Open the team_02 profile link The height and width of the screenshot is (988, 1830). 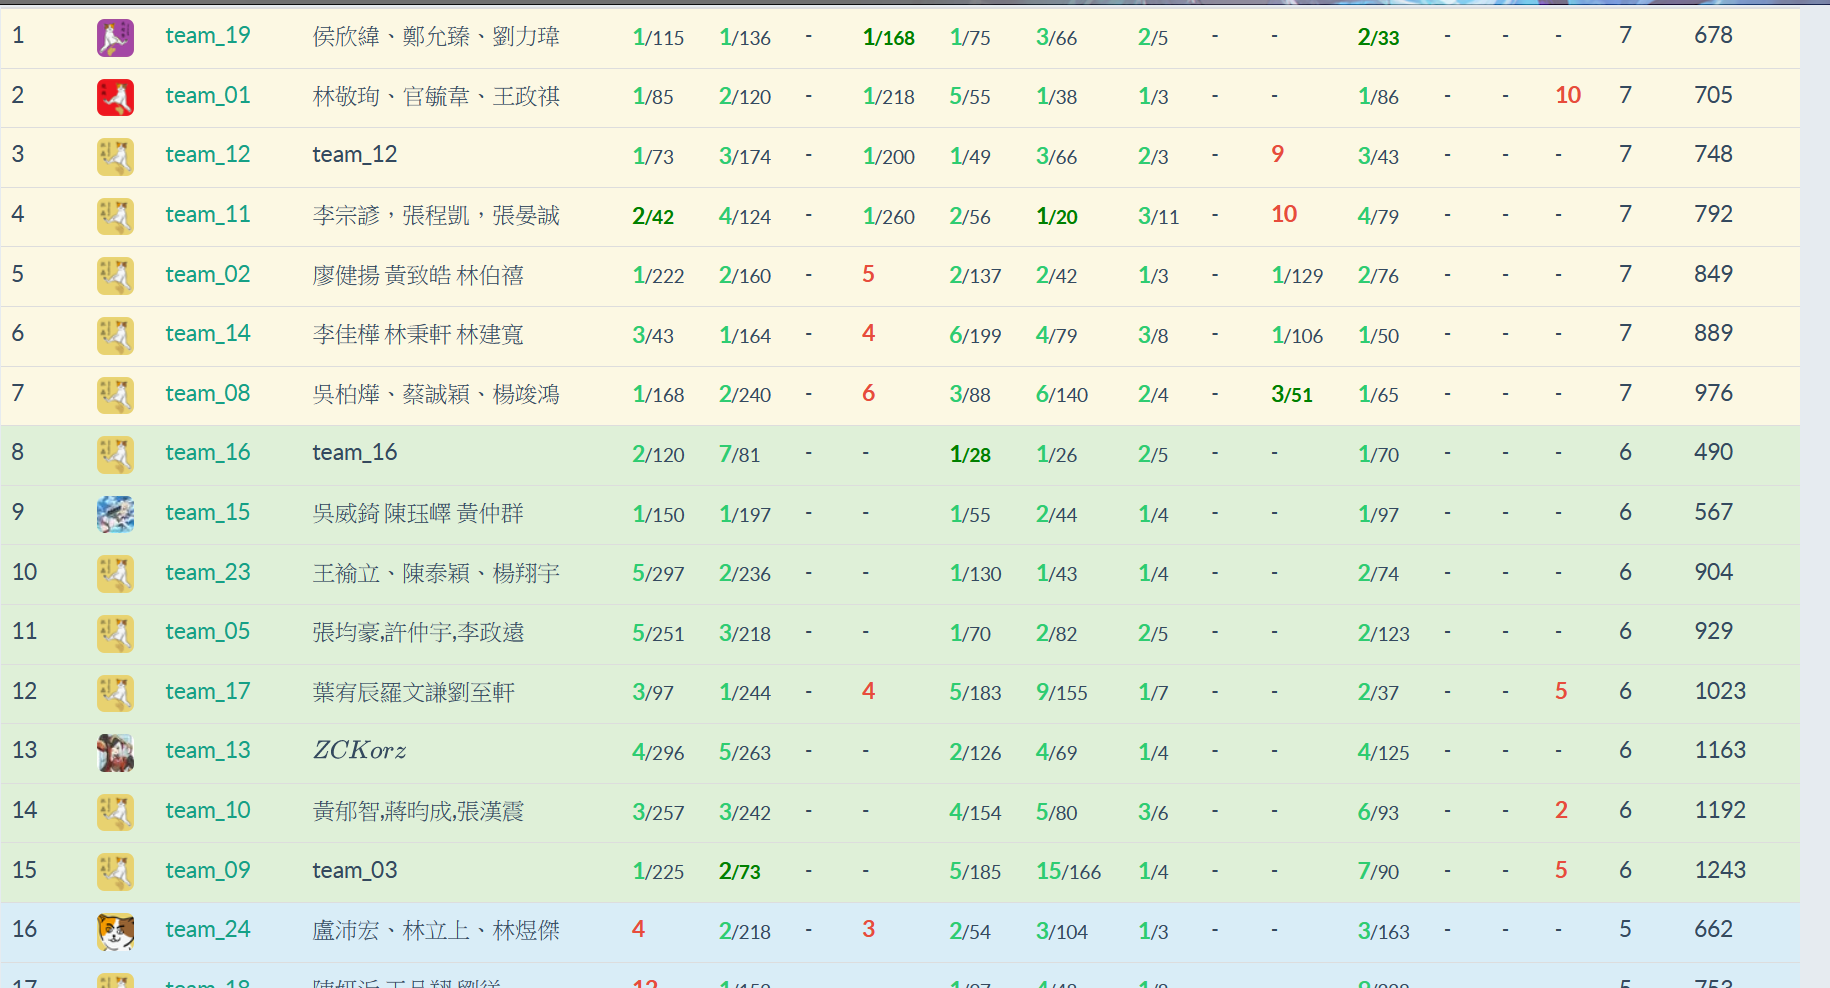[208, 275]
